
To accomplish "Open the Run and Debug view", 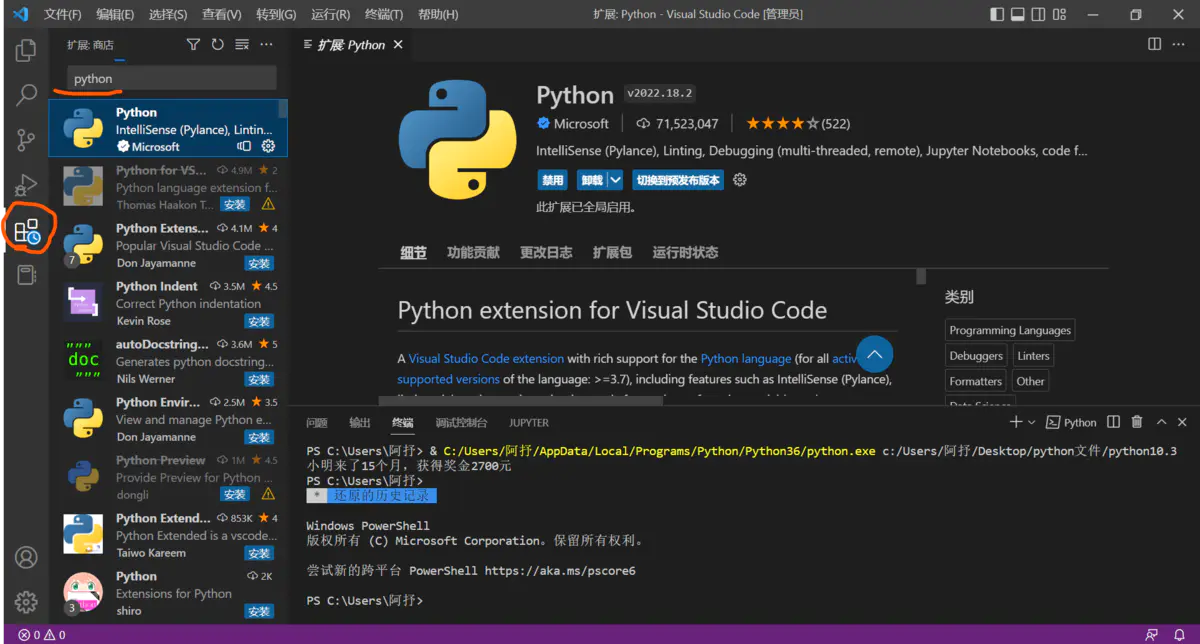I will 26,185.
